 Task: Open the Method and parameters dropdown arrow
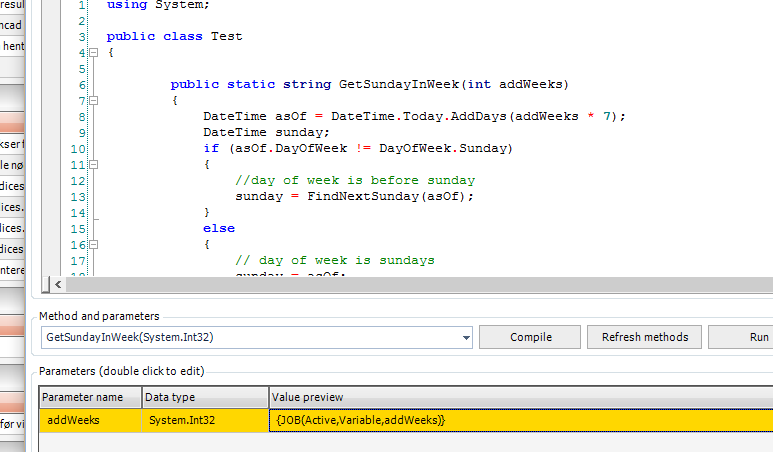click(466, 338)
